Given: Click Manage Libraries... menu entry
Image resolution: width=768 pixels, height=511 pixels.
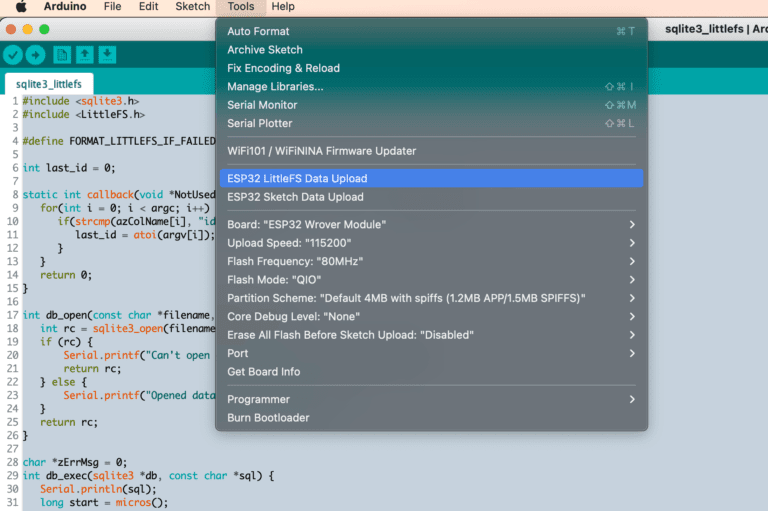Looking at the screenshot, I should pyautogui.click(x=275, y=87).
